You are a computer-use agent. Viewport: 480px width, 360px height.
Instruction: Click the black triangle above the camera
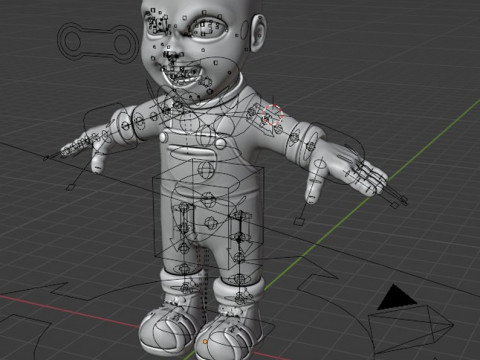396,297
